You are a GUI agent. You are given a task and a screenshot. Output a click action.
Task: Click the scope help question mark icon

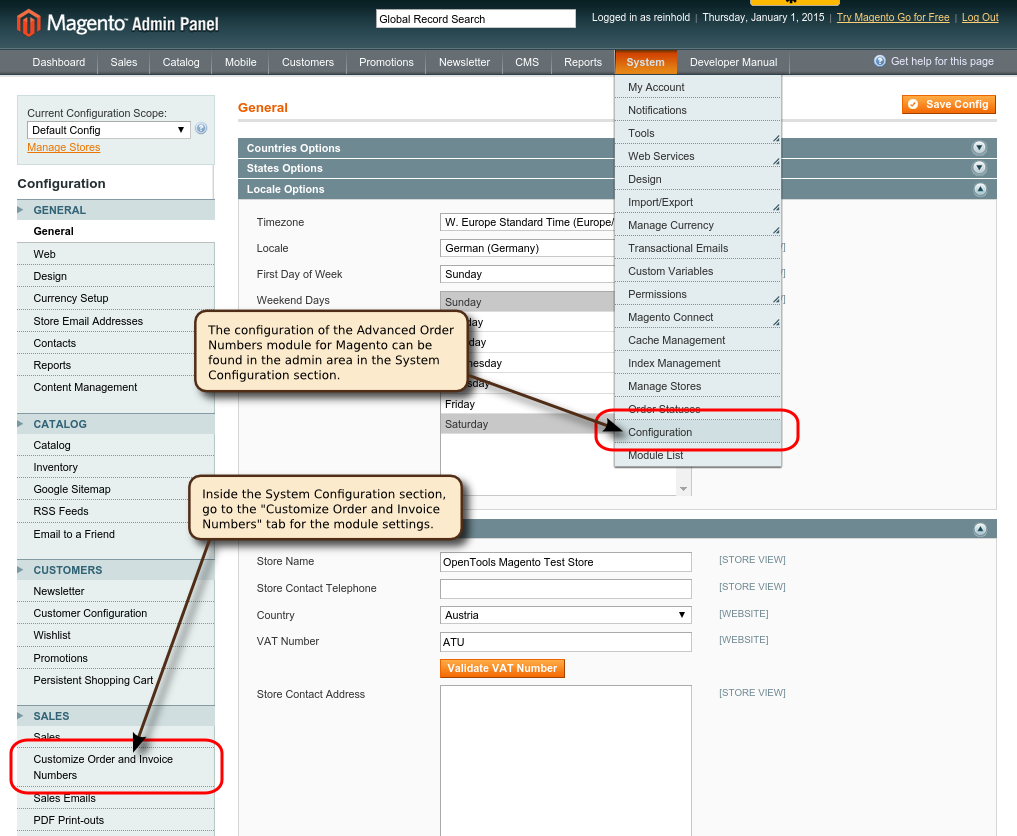pyautogui.click(x=201, y=129)
